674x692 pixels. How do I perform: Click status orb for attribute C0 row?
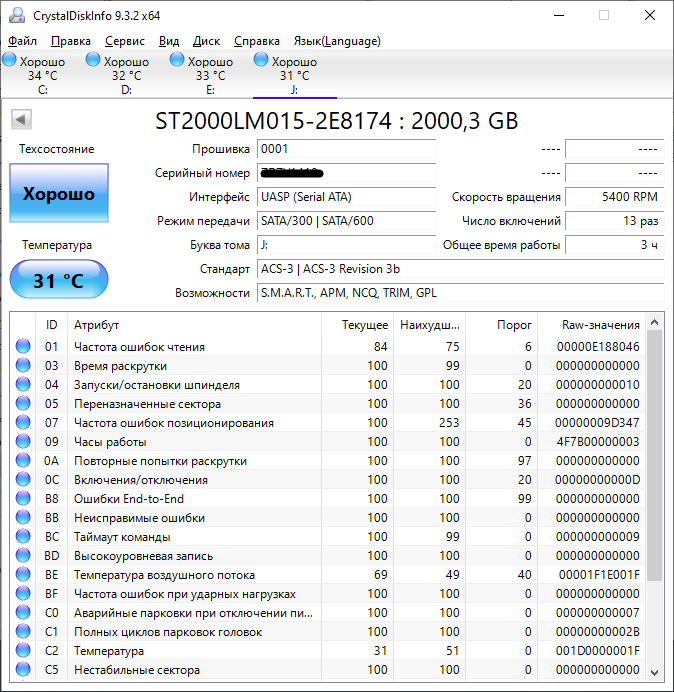click(23, 612)
